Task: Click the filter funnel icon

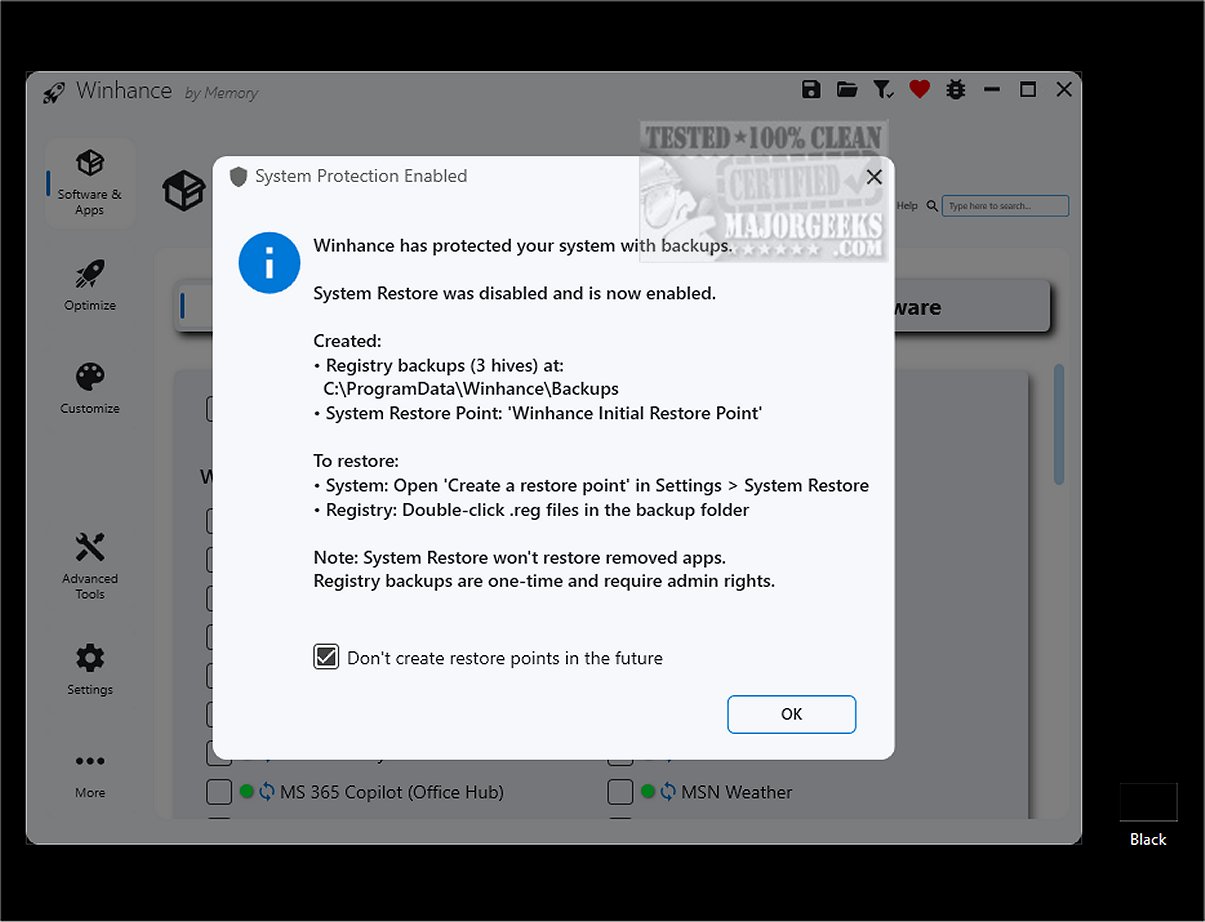Action: point(883,90)
